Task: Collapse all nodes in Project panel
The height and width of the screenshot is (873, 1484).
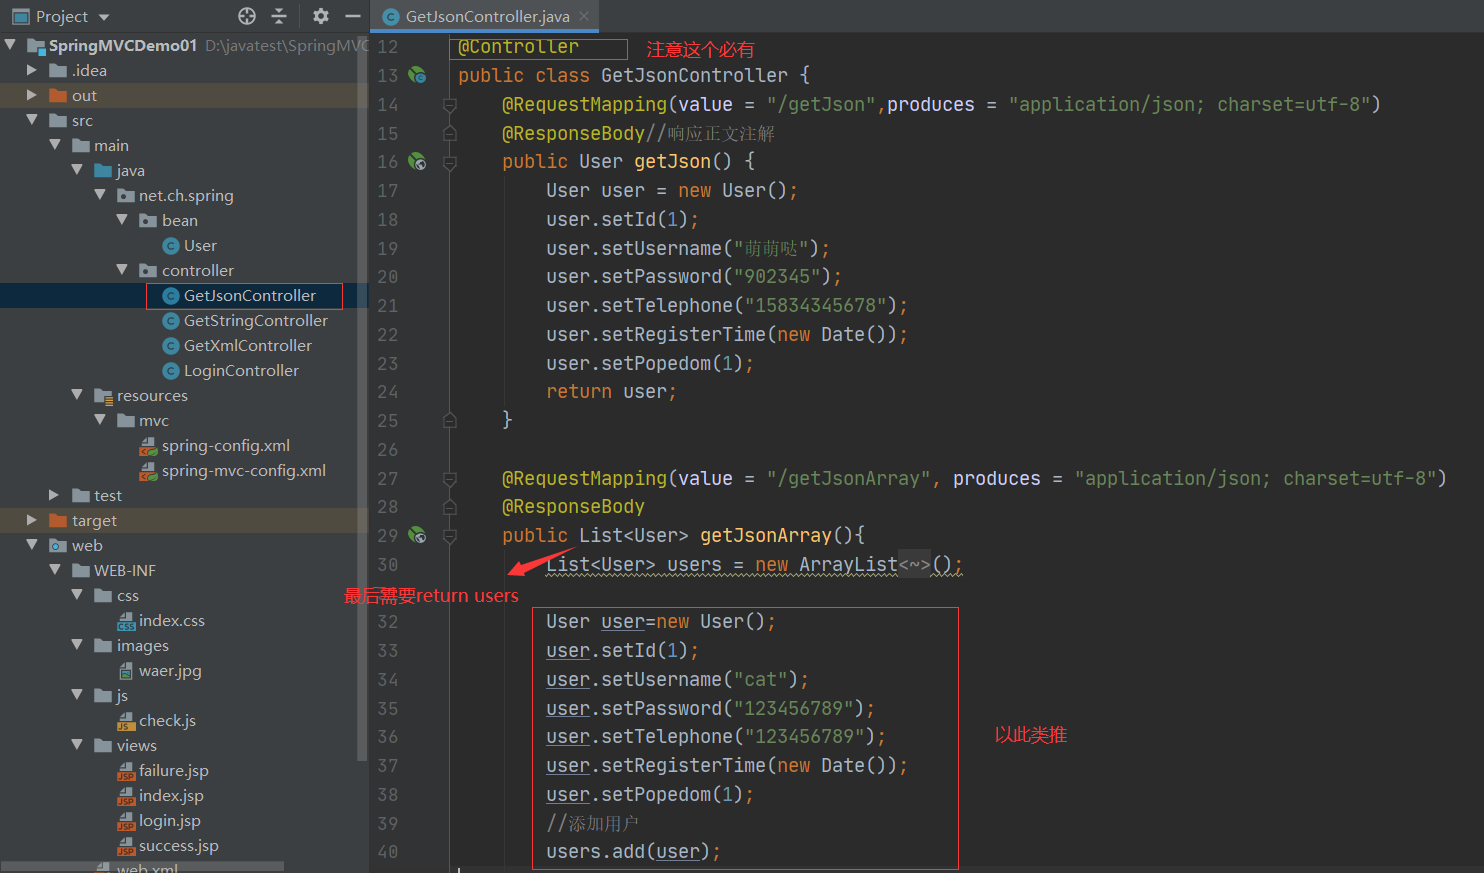Action: tap(279, 16)
